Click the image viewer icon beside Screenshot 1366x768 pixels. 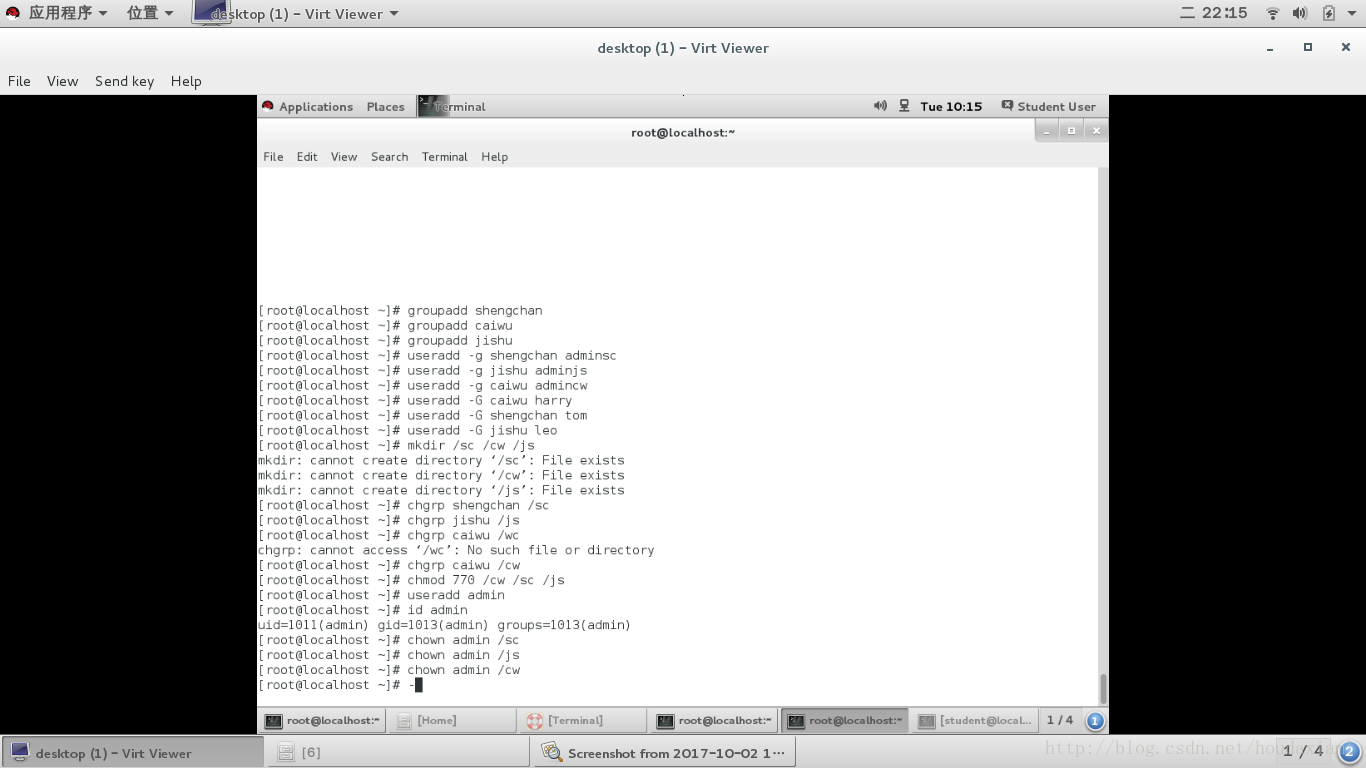[551, 752]
